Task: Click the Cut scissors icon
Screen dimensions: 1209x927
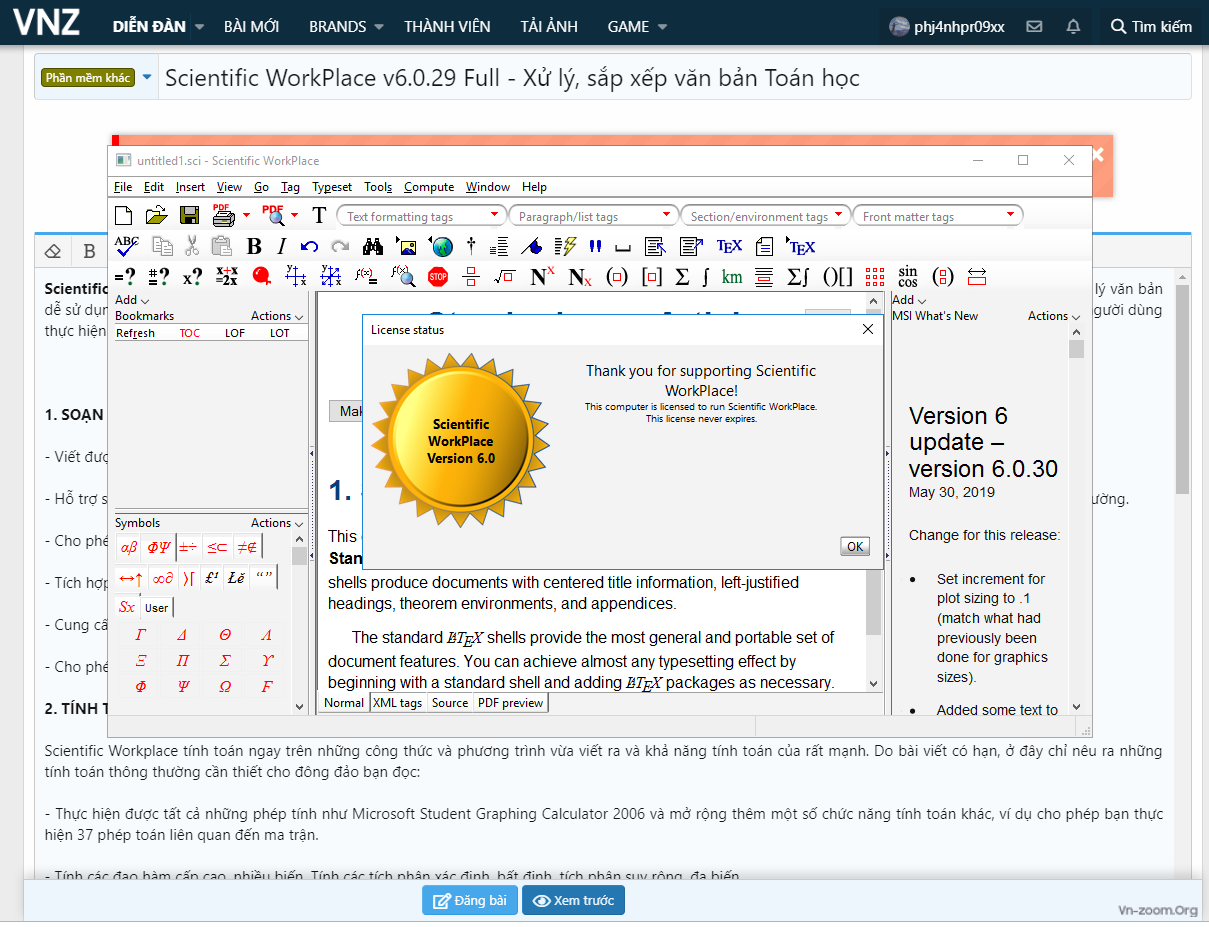Action: pos(191,246)
